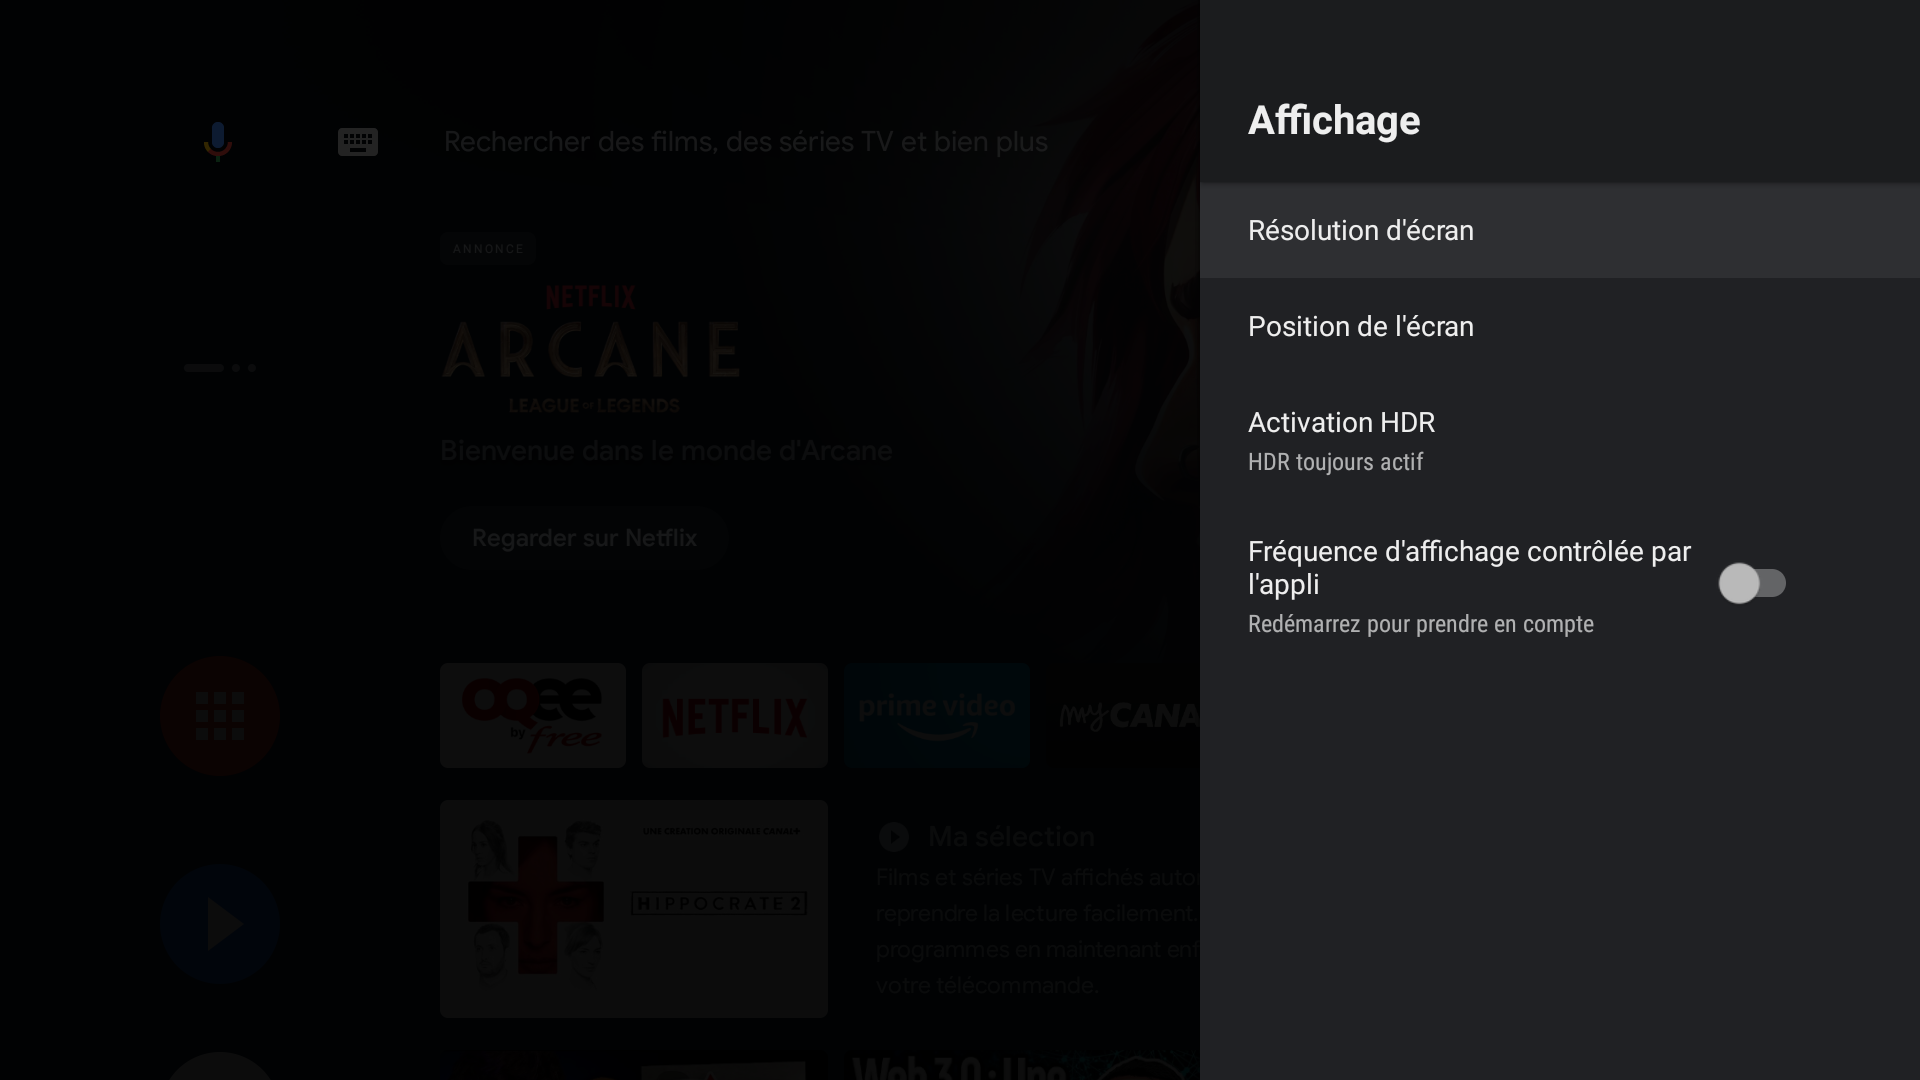Open Activation HDR setting
Viewport: 1920px width, 1080px height.
(1560, 440)
